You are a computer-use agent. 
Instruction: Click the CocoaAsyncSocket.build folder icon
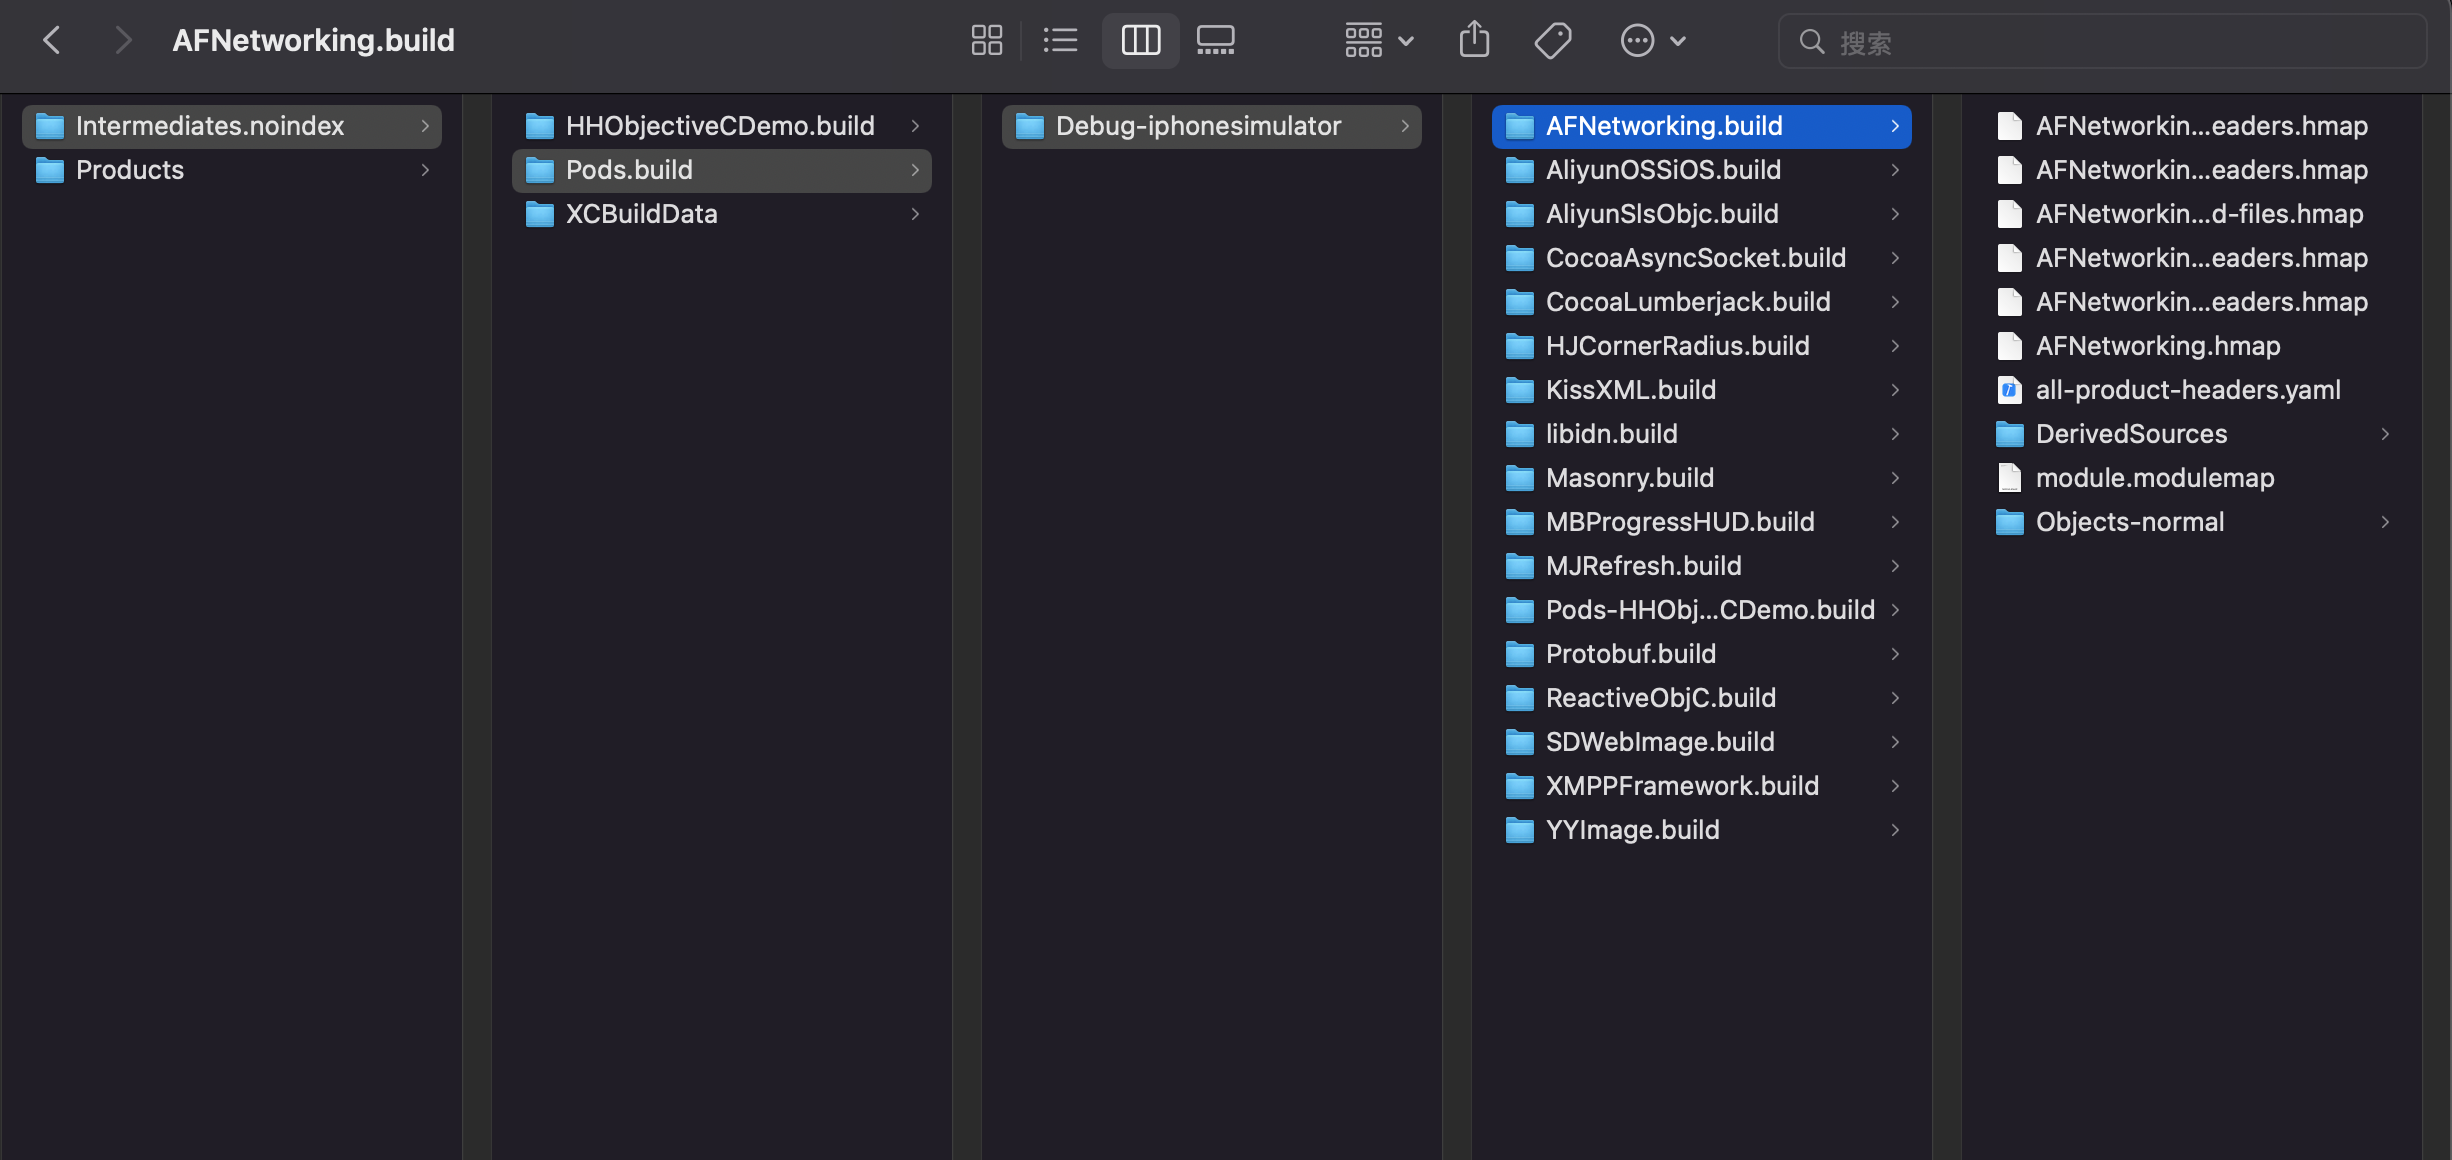coord(1520,258)
